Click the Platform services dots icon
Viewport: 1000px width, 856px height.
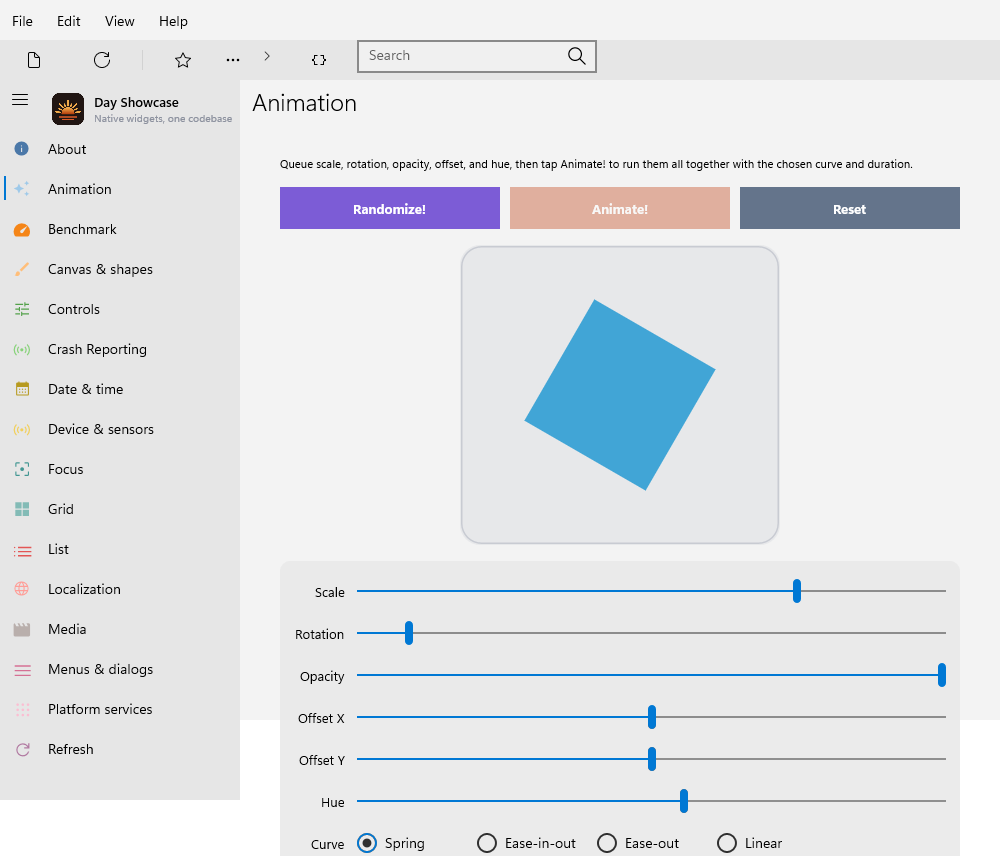(22, 709)
